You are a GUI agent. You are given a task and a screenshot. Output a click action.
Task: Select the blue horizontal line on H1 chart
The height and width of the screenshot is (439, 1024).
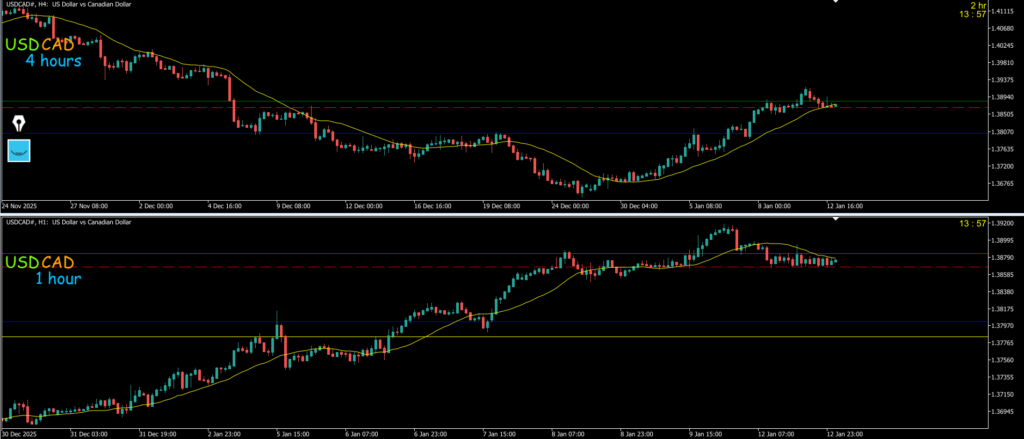(400, 321)
